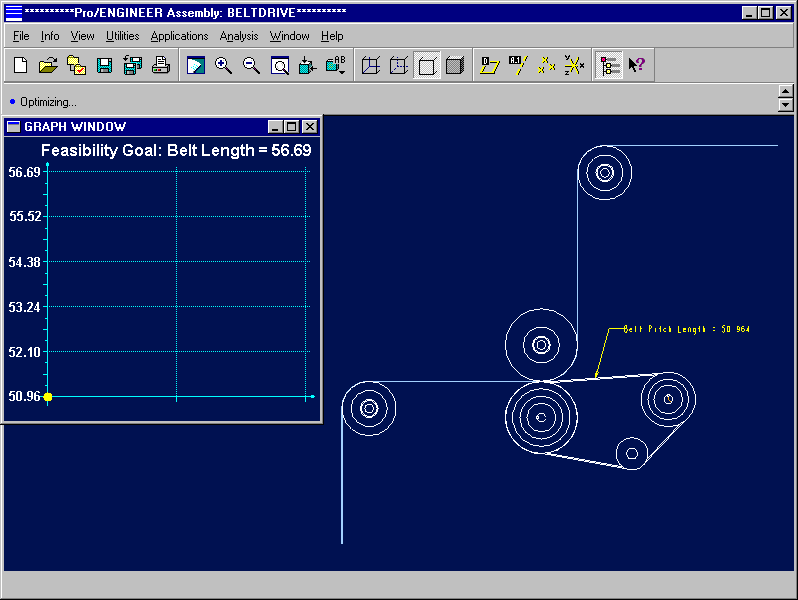Open the Window menu
This screenshot has height=600, width=798.
tap(290, 36)
